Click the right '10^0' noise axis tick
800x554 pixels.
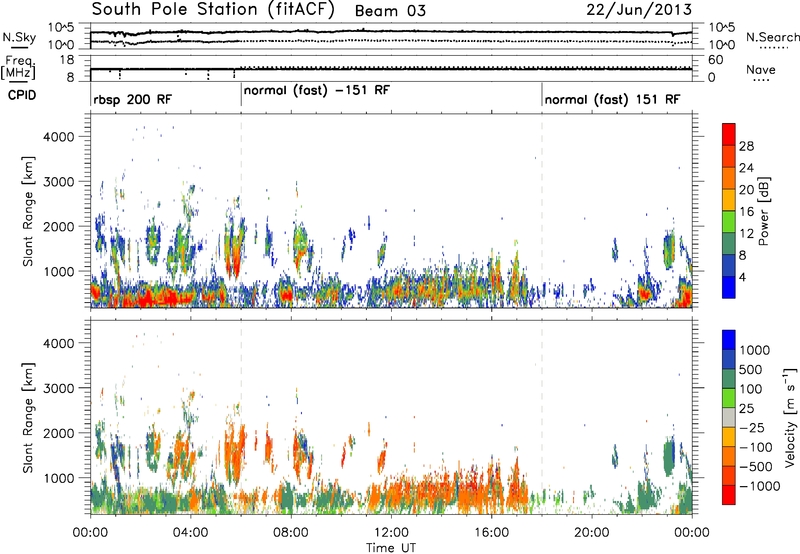pyautogui.click(x=722, y=45)
